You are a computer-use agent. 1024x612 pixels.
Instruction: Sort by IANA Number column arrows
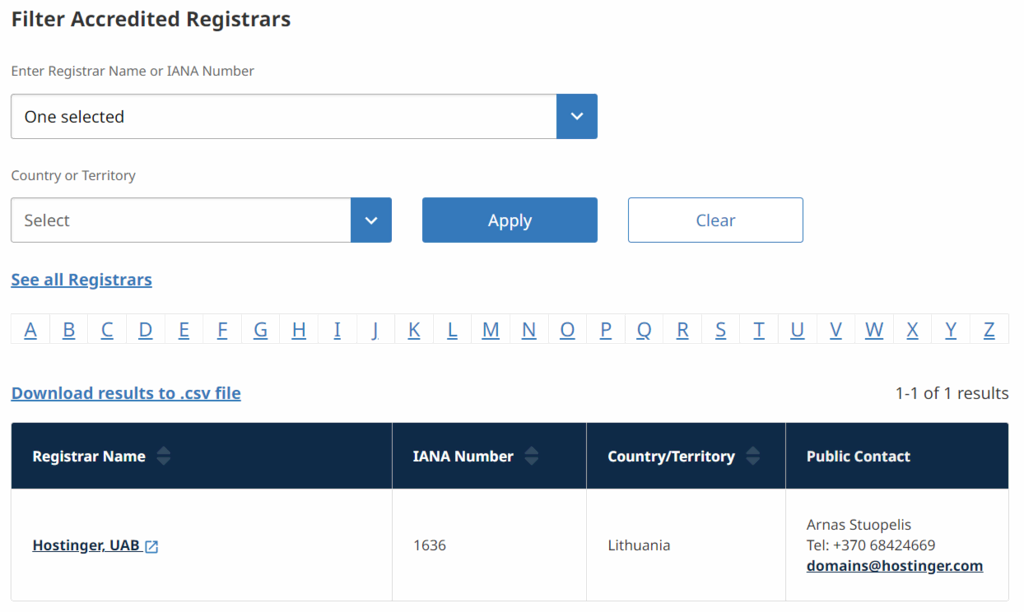click(x=532, y=456)
